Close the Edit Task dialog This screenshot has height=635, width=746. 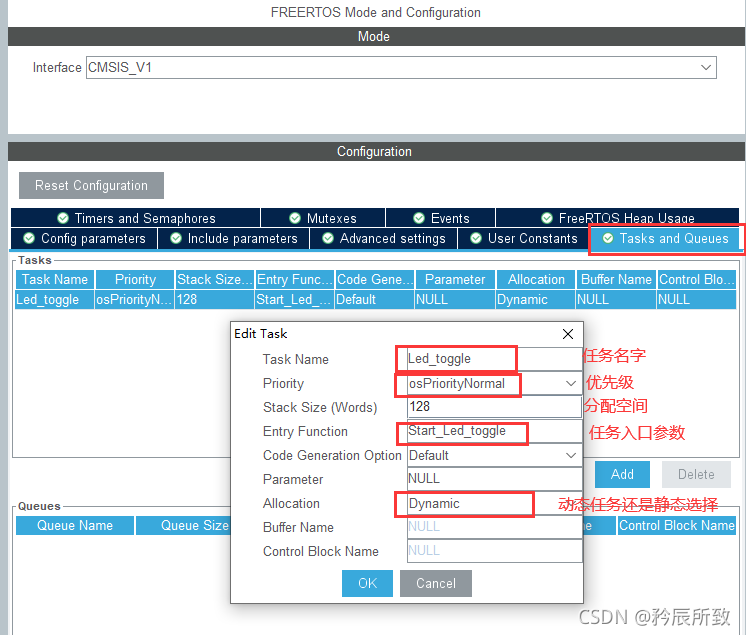[568, 334]
